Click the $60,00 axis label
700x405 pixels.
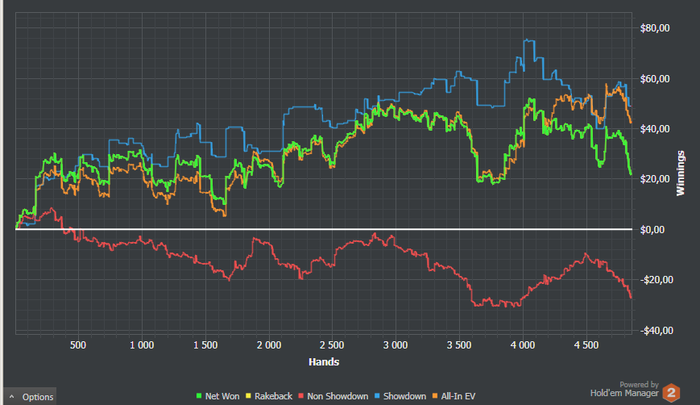point(655,79)
